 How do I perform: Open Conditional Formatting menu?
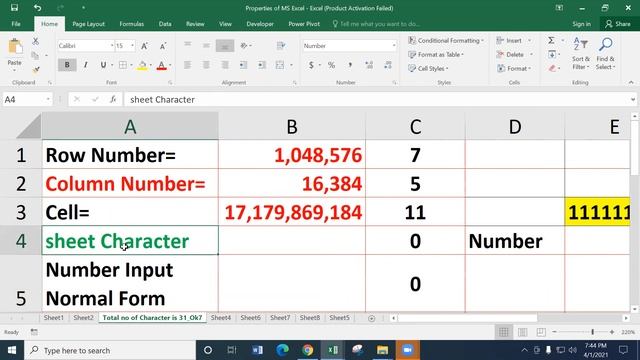pyautogui.click(x=446, y=40)
